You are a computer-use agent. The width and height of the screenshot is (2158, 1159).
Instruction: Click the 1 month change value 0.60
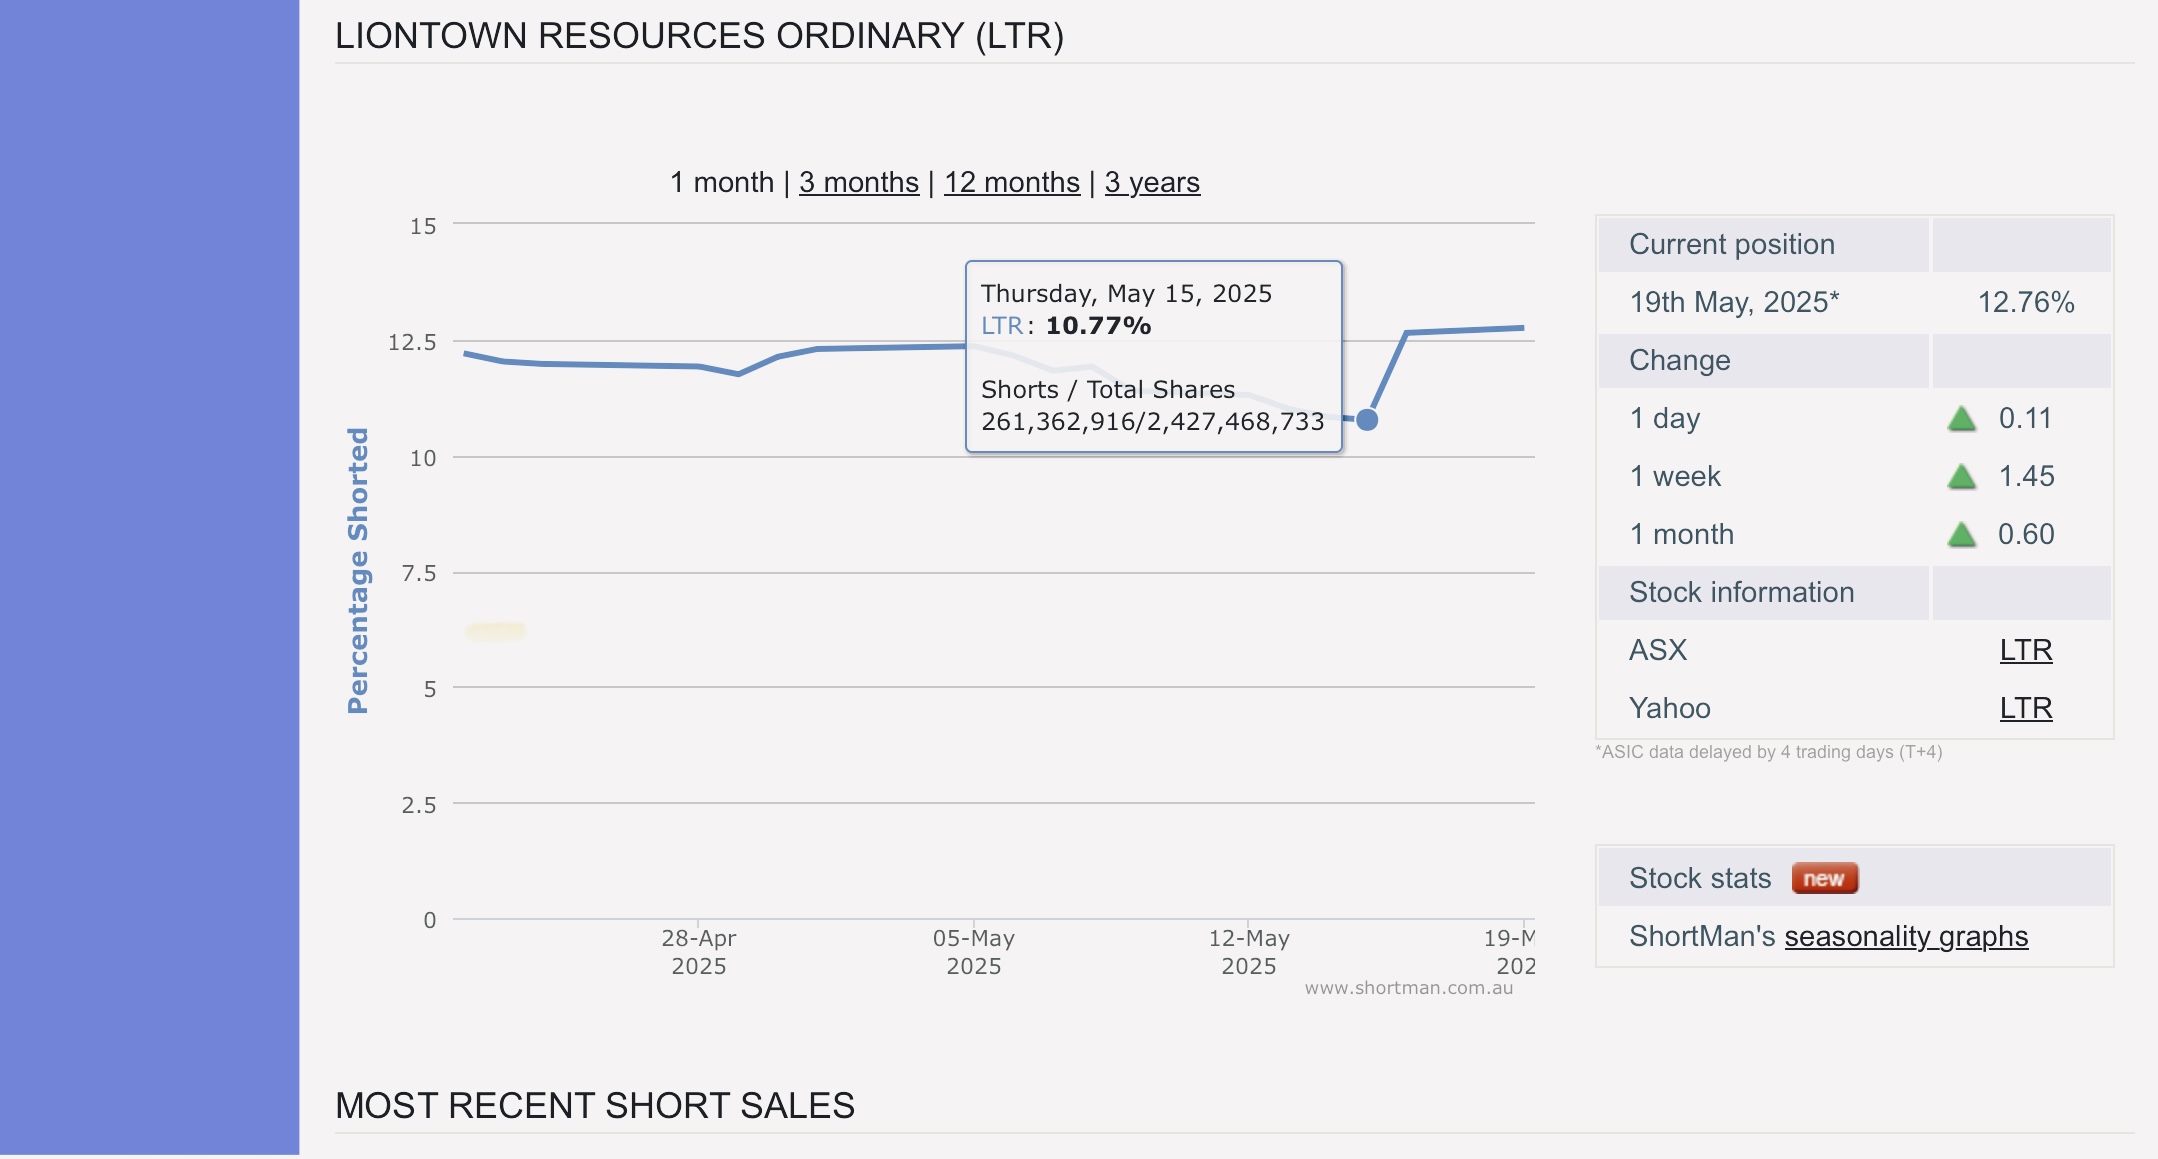[2026, 534]
